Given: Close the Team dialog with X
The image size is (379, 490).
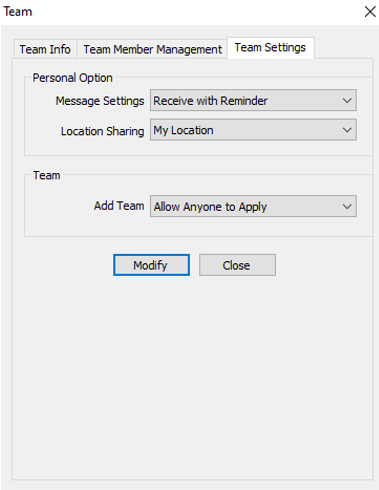Looking at the screenshot, I should point(370,12).
